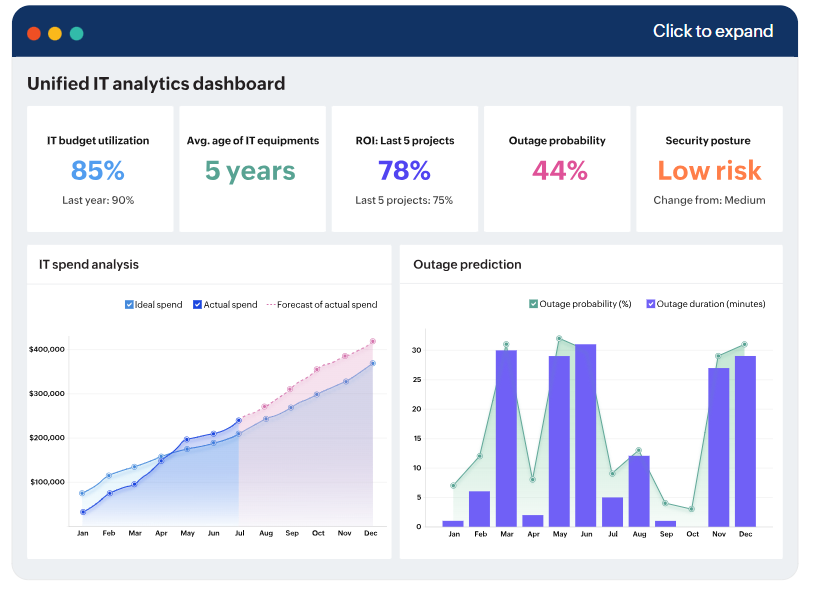832x589 pixels.
Task: Toggle the Ideal spend legend checkbox
Action: [x=131, y=304]
